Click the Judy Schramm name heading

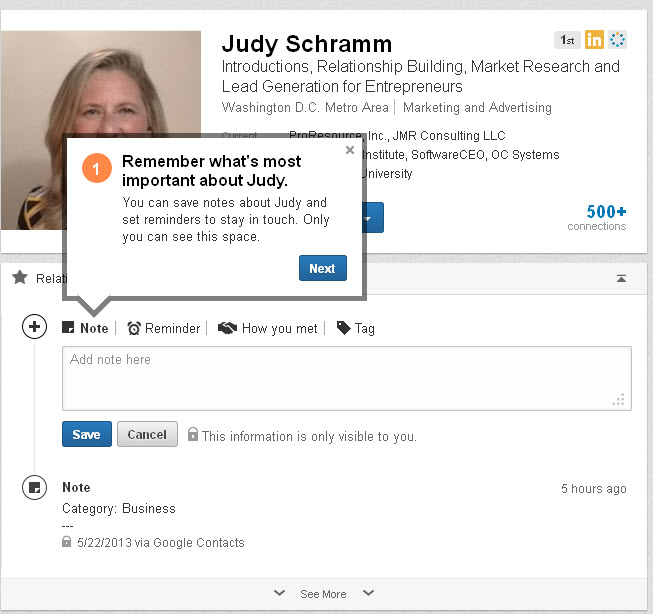[x=307, y=44]
